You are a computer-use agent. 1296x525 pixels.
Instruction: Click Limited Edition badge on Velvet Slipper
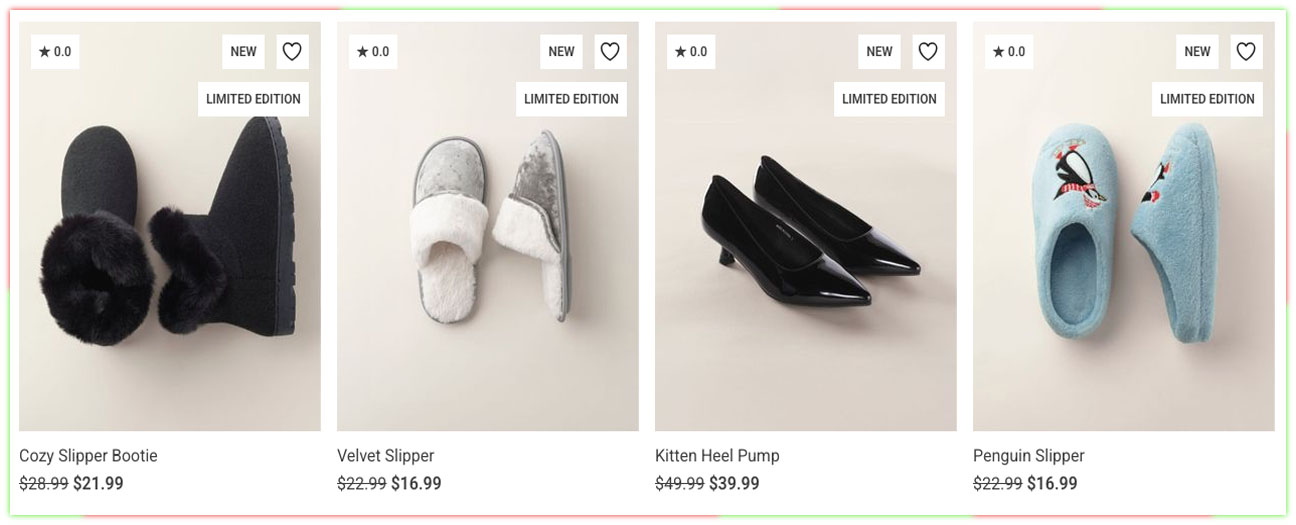(571, 99)
